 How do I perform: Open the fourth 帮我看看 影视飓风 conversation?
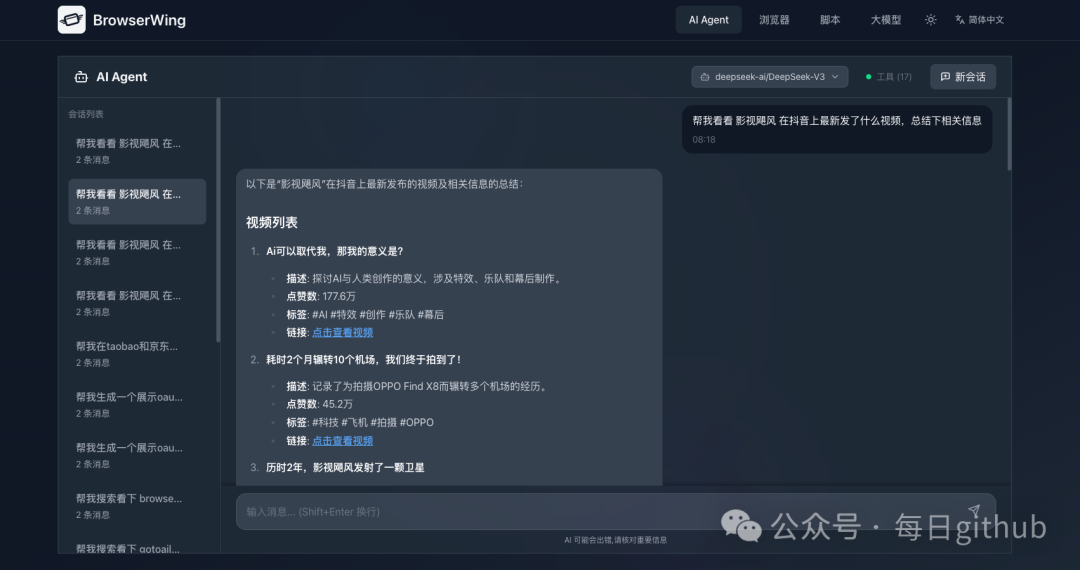coord(137,303)
